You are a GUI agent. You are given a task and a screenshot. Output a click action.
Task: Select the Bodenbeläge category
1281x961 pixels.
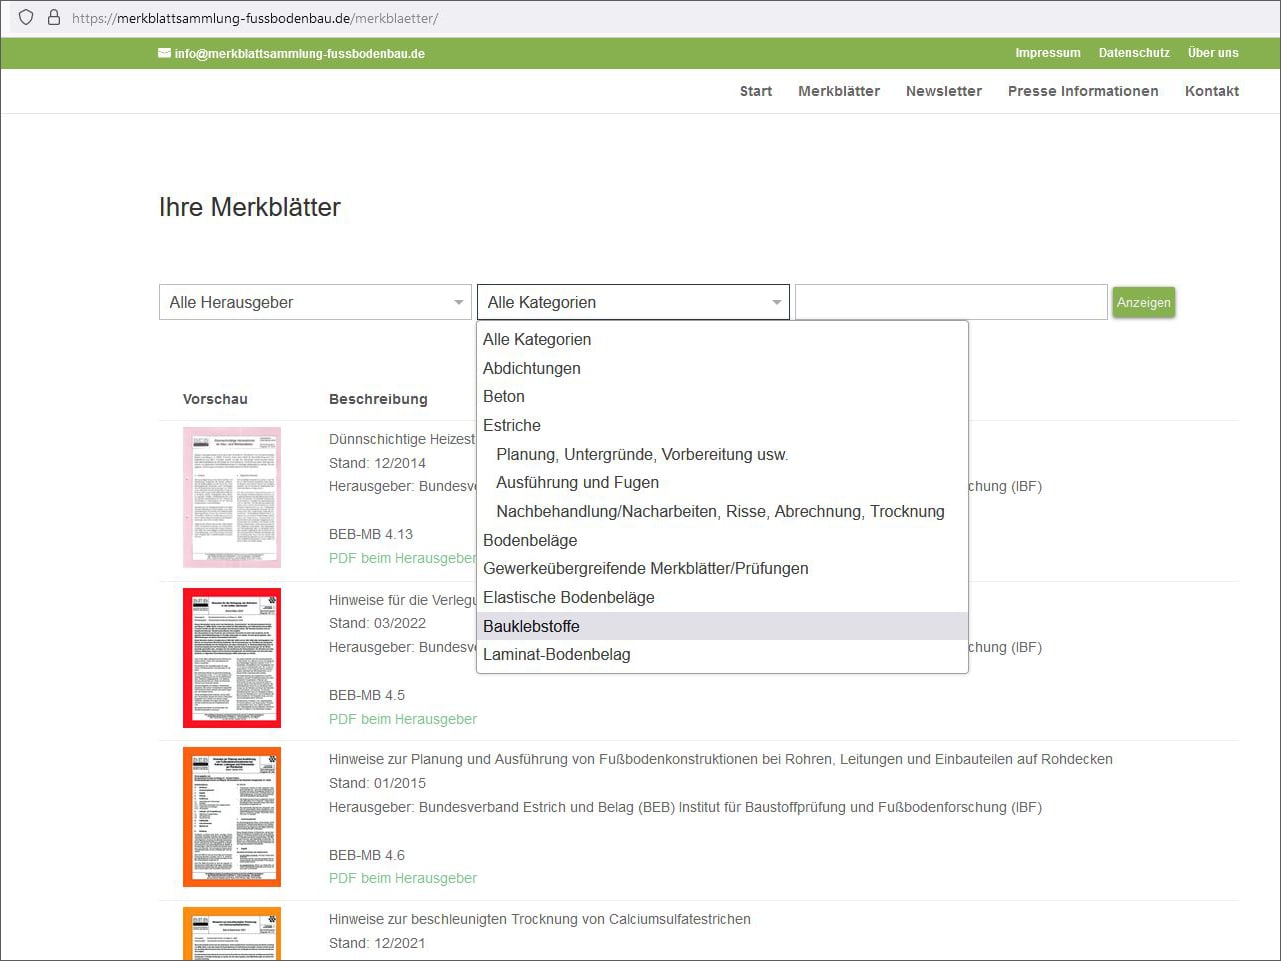pyautogui.click(x=722, y=540)
